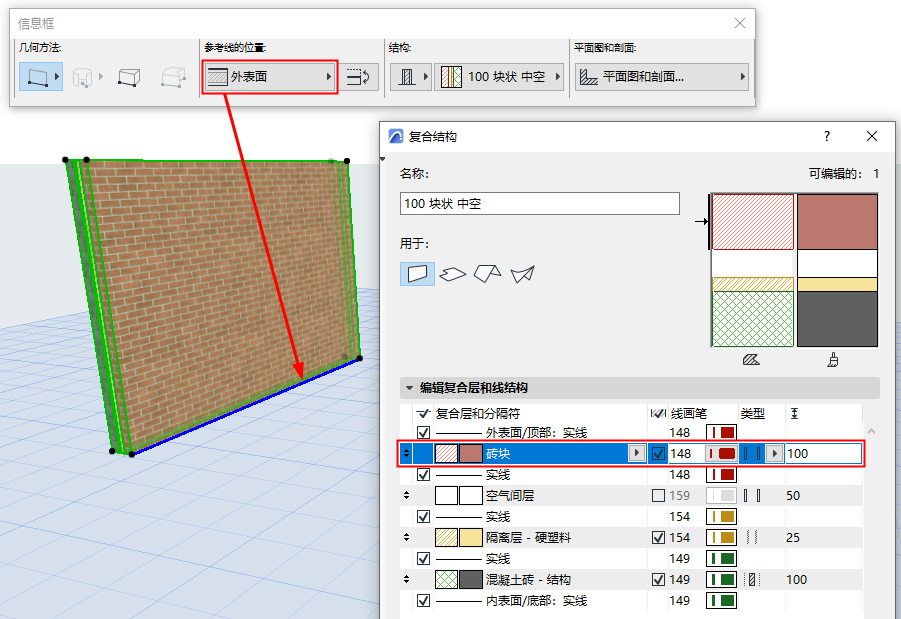Open the 砖块 skin type popup arrow
The width and height of the screenshot is (901, 619).
(775, 453)
